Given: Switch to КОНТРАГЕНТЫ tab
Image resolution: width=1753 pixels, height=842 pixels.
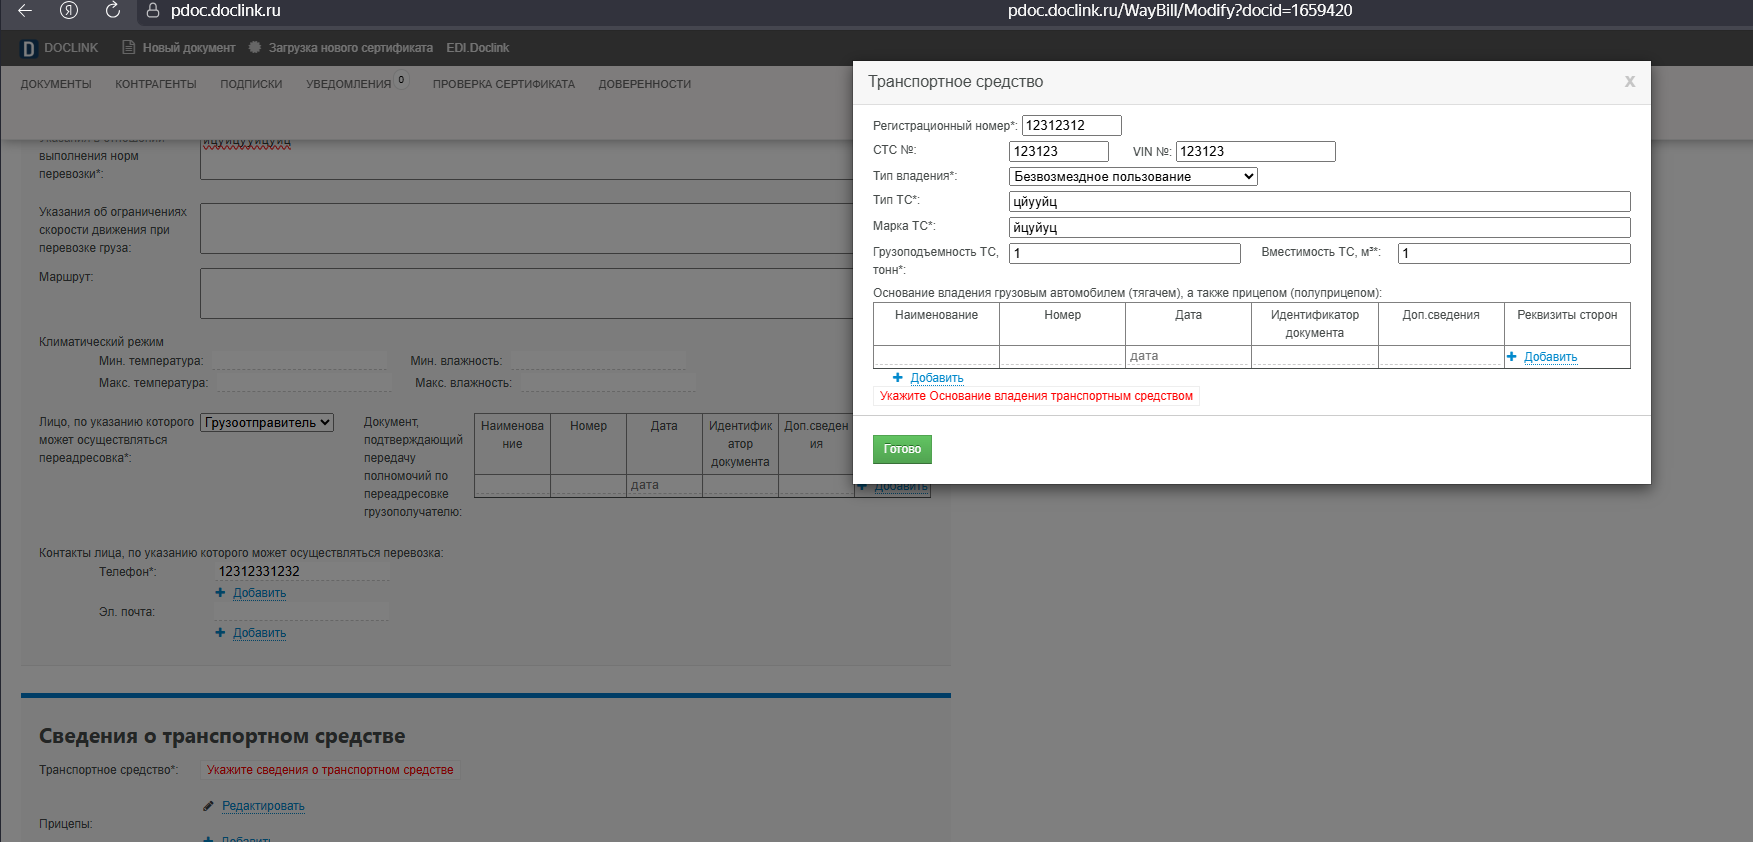Looking at the screenshot, I should (x=156, y=84).
